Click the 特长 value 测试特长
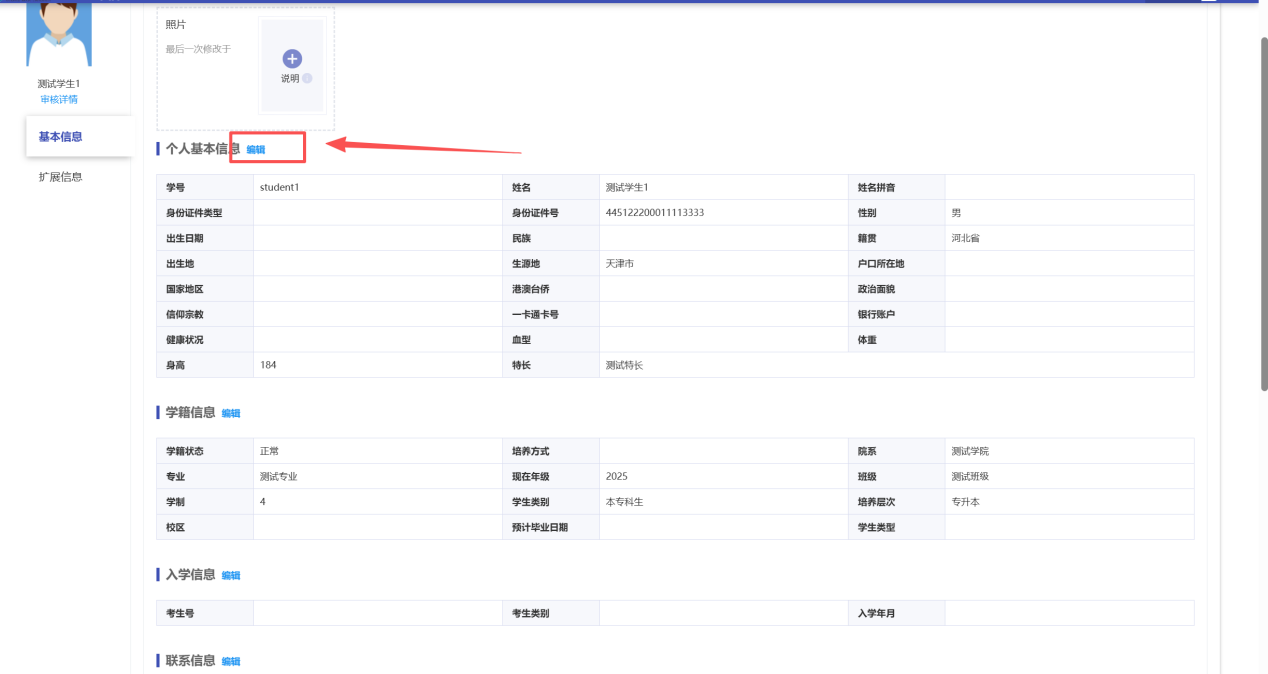The width and height of the screenshot is (1268, 674). click(x=624, y=365)
